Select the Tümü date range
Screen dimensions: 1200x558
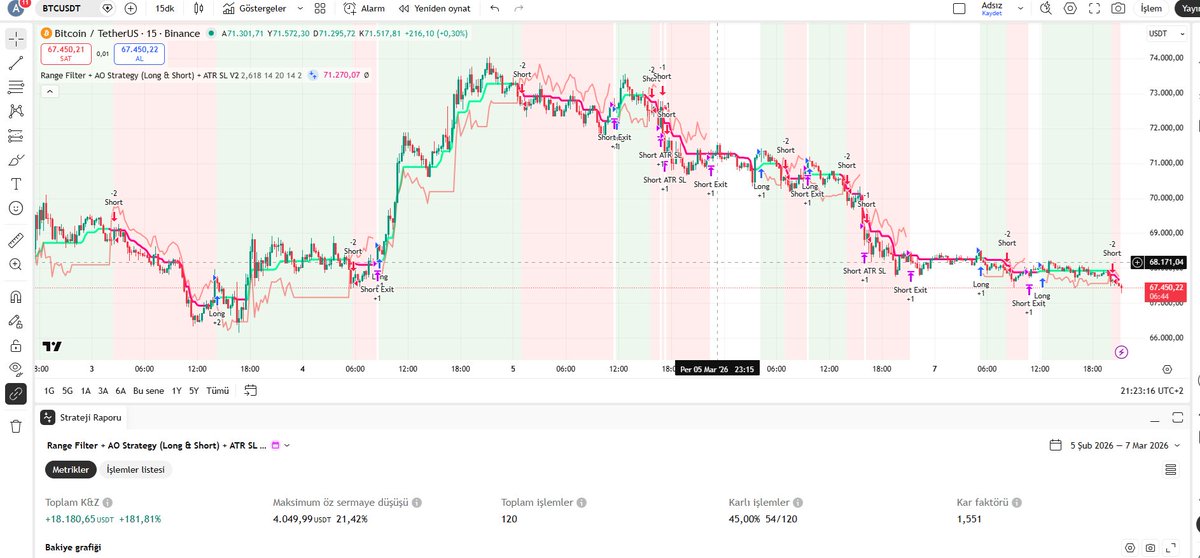pos(217,390)
